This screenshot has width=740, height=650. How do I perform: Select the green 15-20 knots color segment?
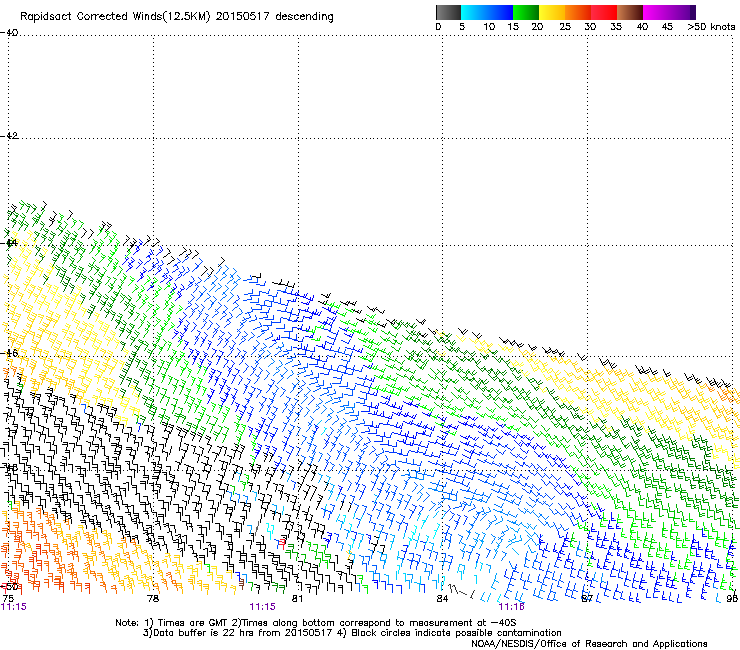click(526, 12)
